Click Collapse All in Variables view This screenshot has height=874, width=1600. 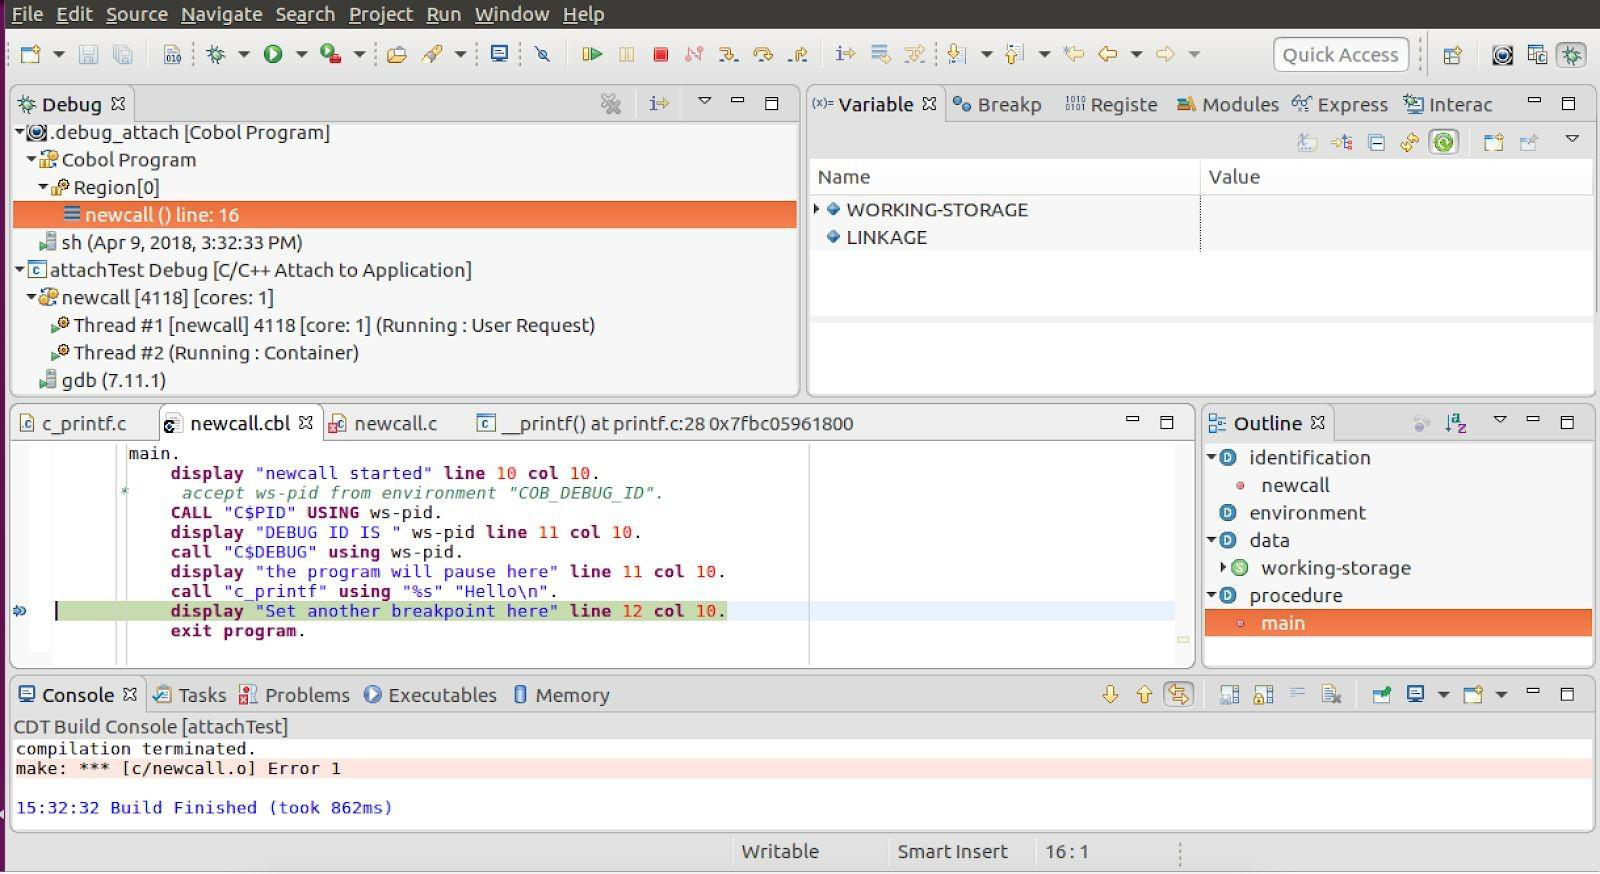[x=1376, y=143]
